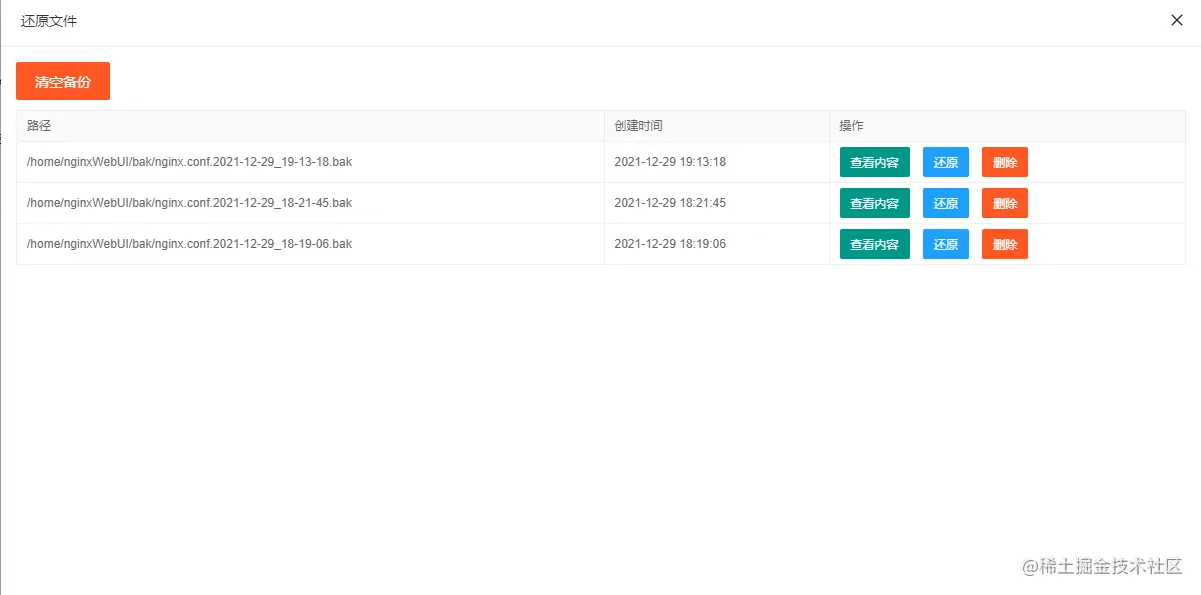Viewport: 1201px width, 595px height.
Task: Select the second backup file path row
Action: 183,202
